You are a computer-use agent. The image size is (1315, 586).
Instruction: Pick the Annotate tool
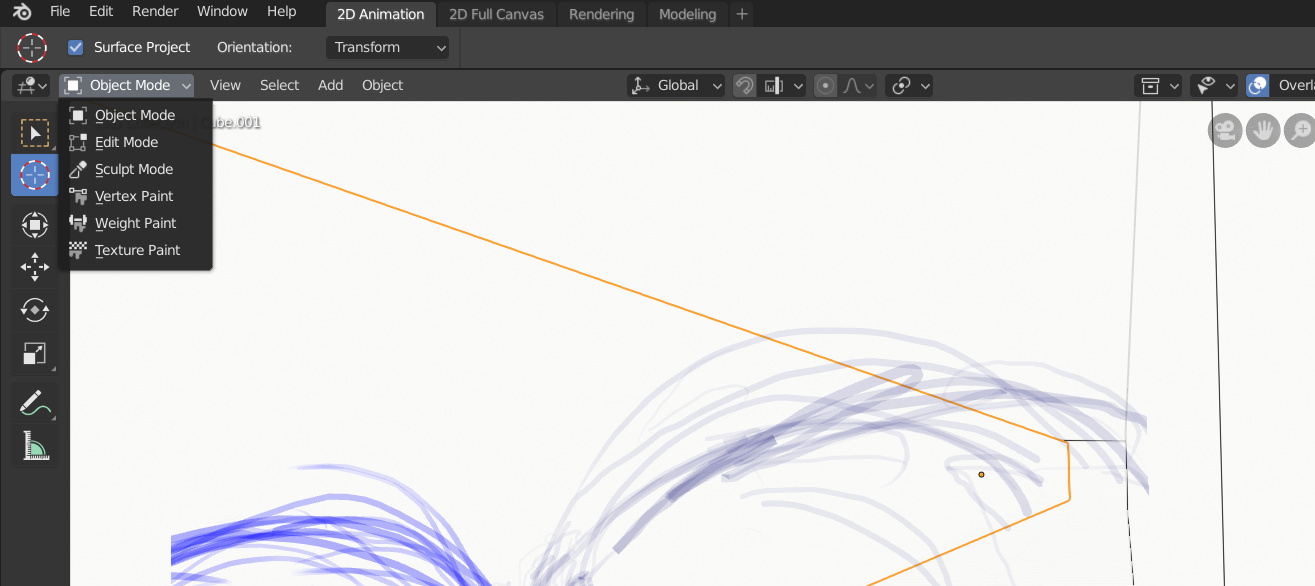34,403
